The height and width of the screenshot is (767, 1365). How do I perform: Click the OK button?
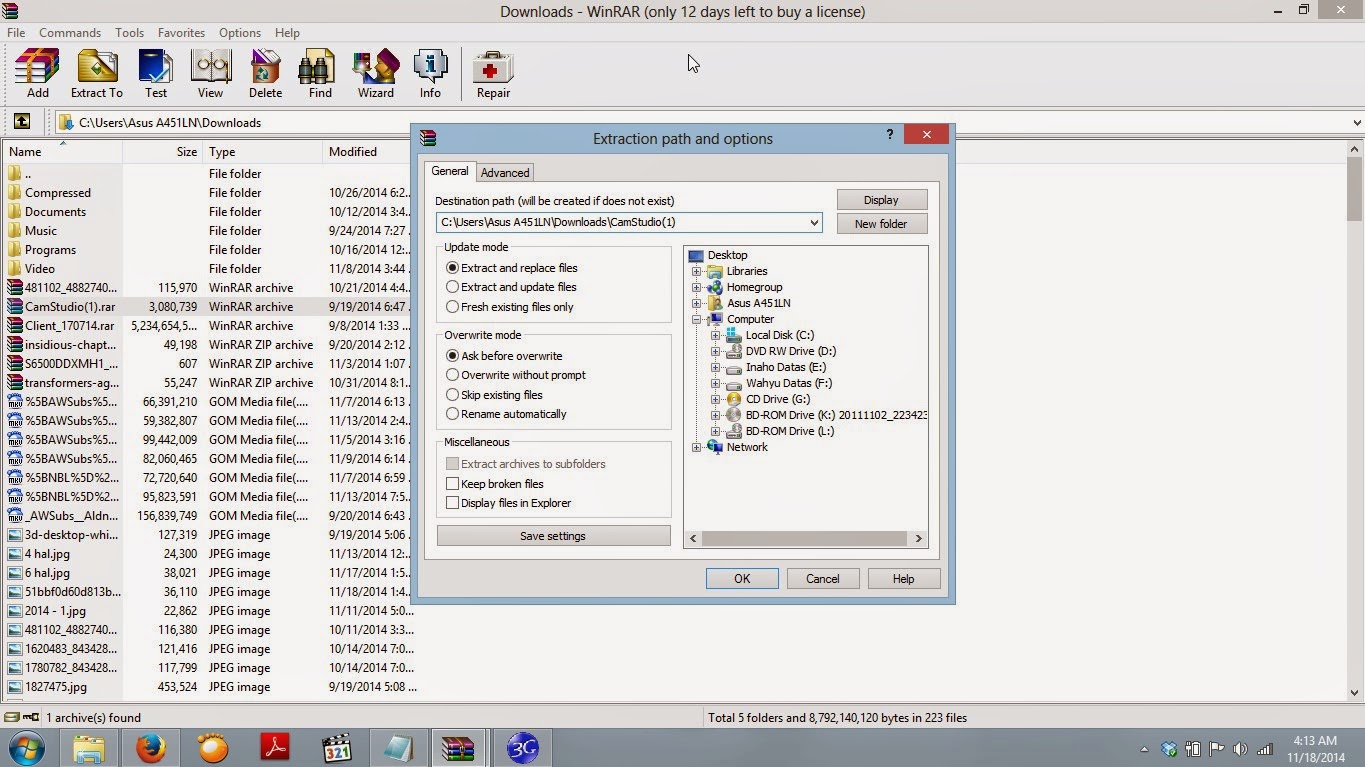742,578
